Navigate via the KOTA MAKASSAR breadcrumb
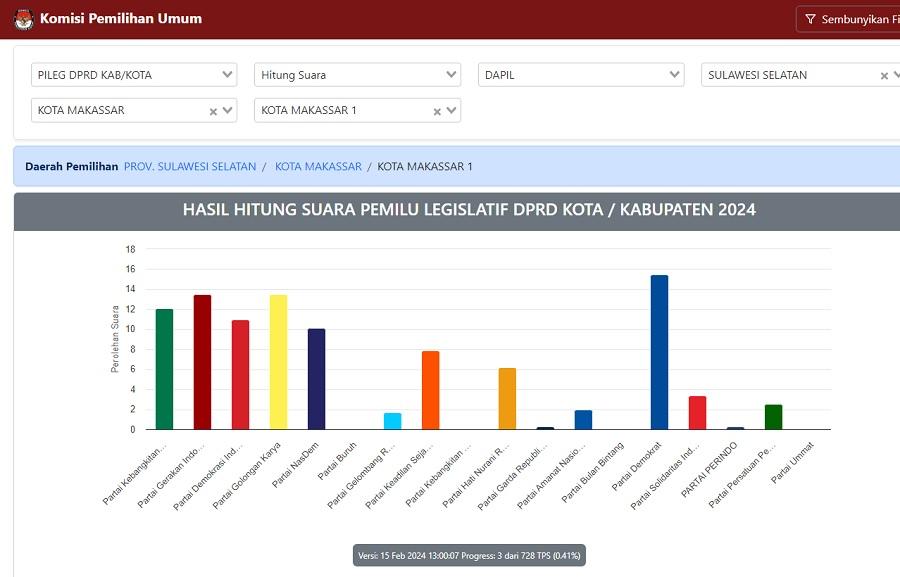The height and width of the screenshot is (577, 900). coord(318,166)
